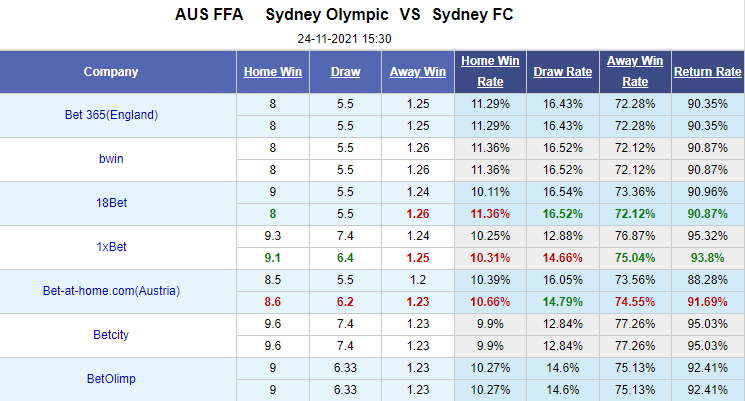Select 18Bet opening away win 1.24

click(x=418, y=192)
